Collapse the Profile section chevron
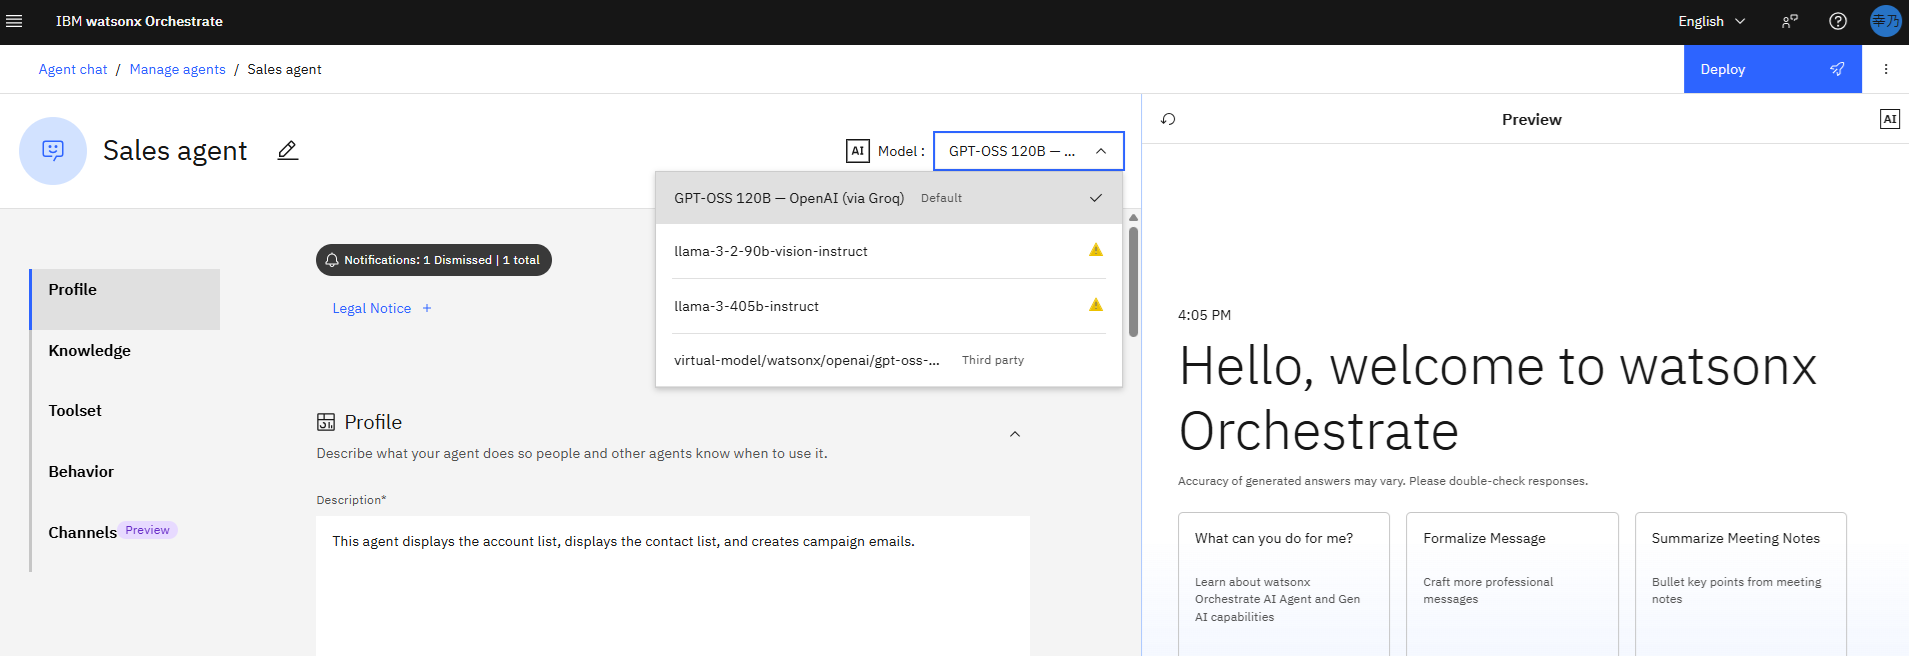The width and height of the screenshot is (1909, 656). coord(1014,434)
